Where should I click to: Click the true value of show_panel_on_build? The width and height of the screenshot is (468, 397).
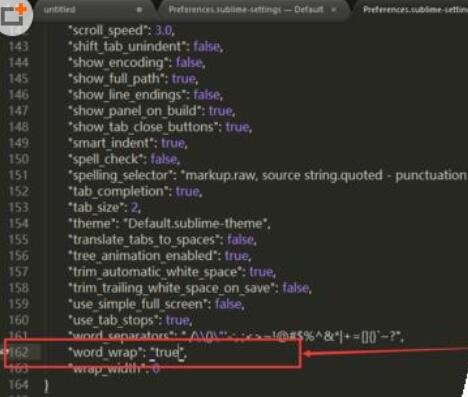point(220,111)
